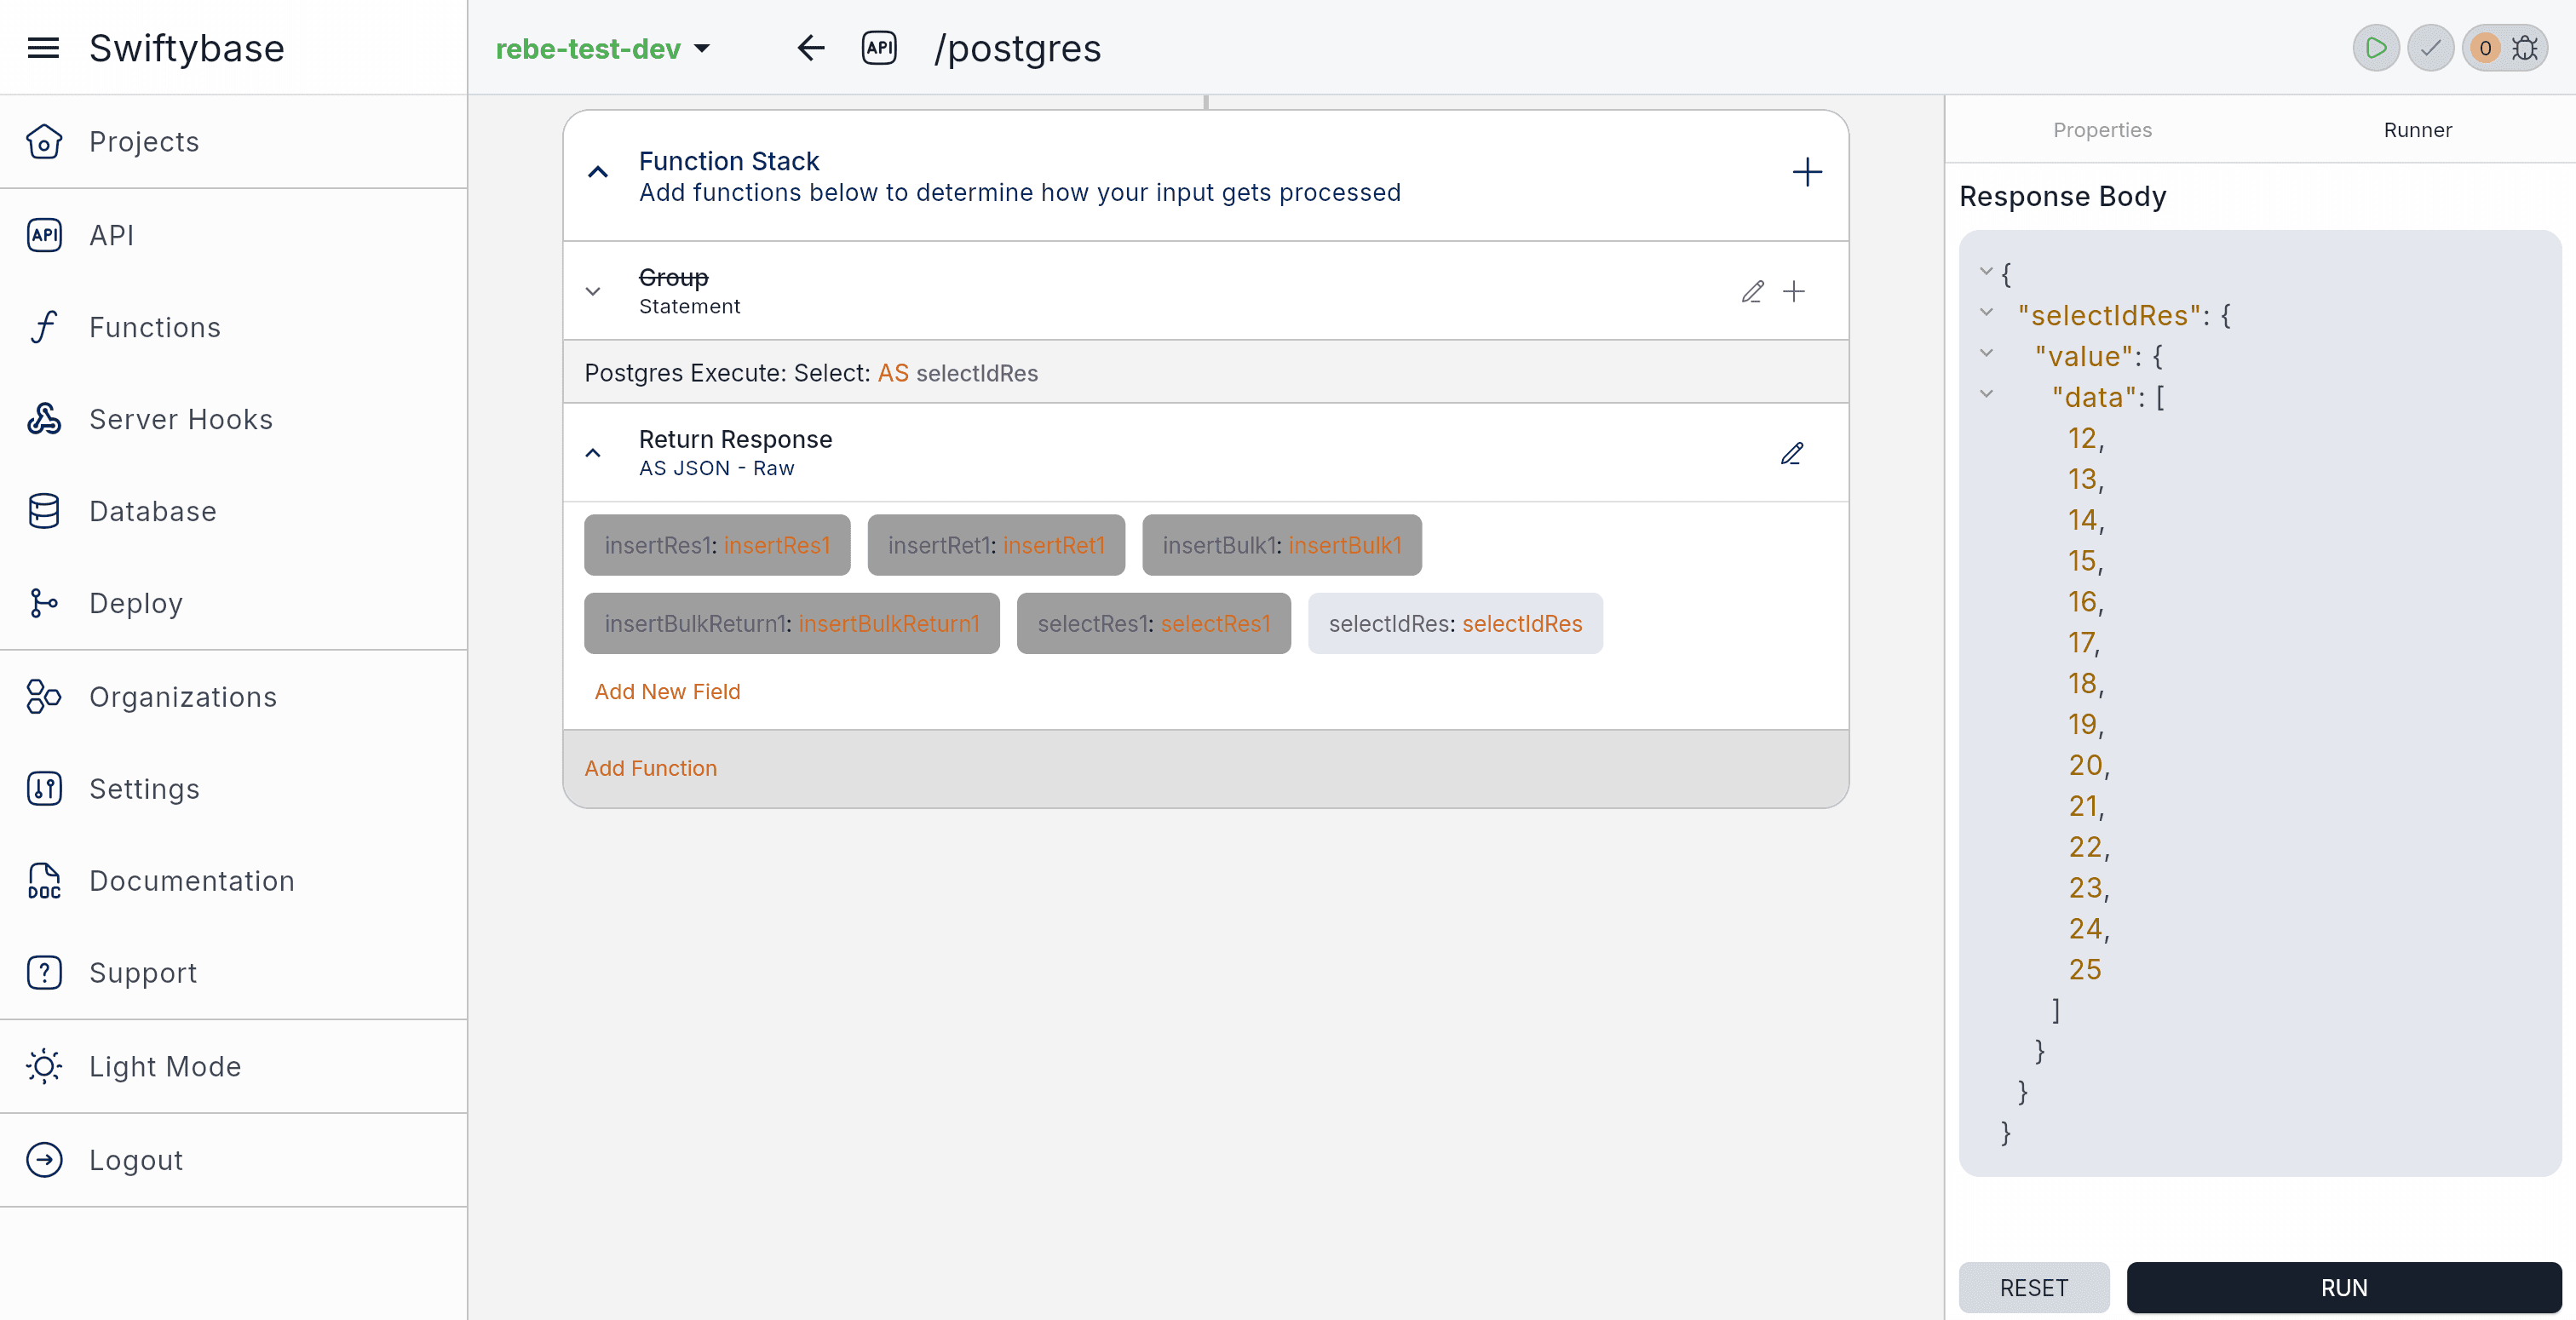
Task: Click the Swiftybase logo text
Action: pos(187,48)
